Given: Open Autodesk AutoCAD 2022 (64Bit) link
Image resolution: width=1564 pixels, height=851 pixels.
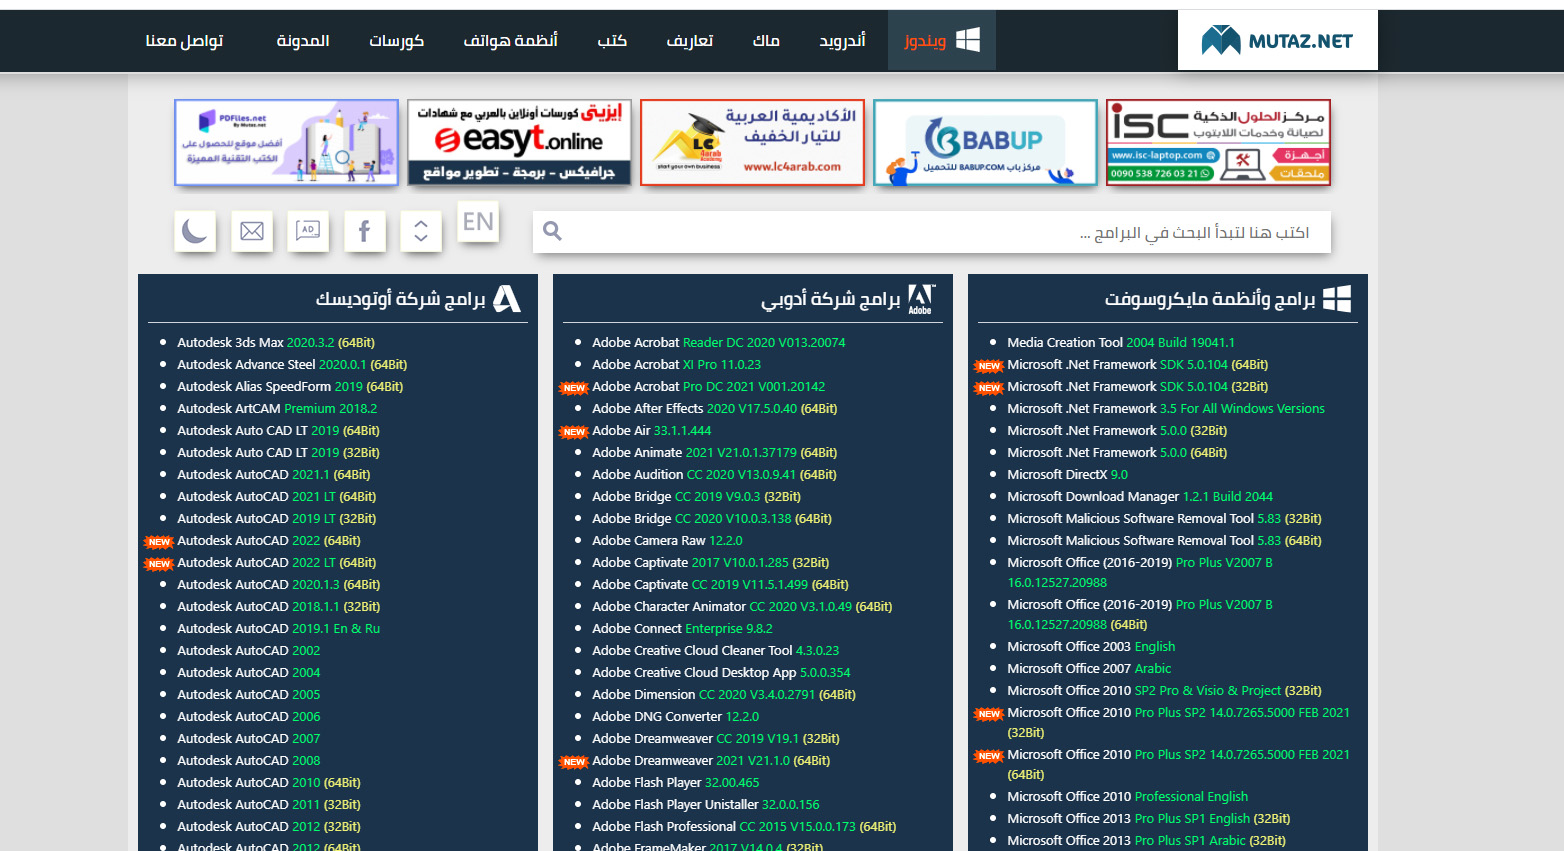Looking at the screenshot, I should pos(268,541).
